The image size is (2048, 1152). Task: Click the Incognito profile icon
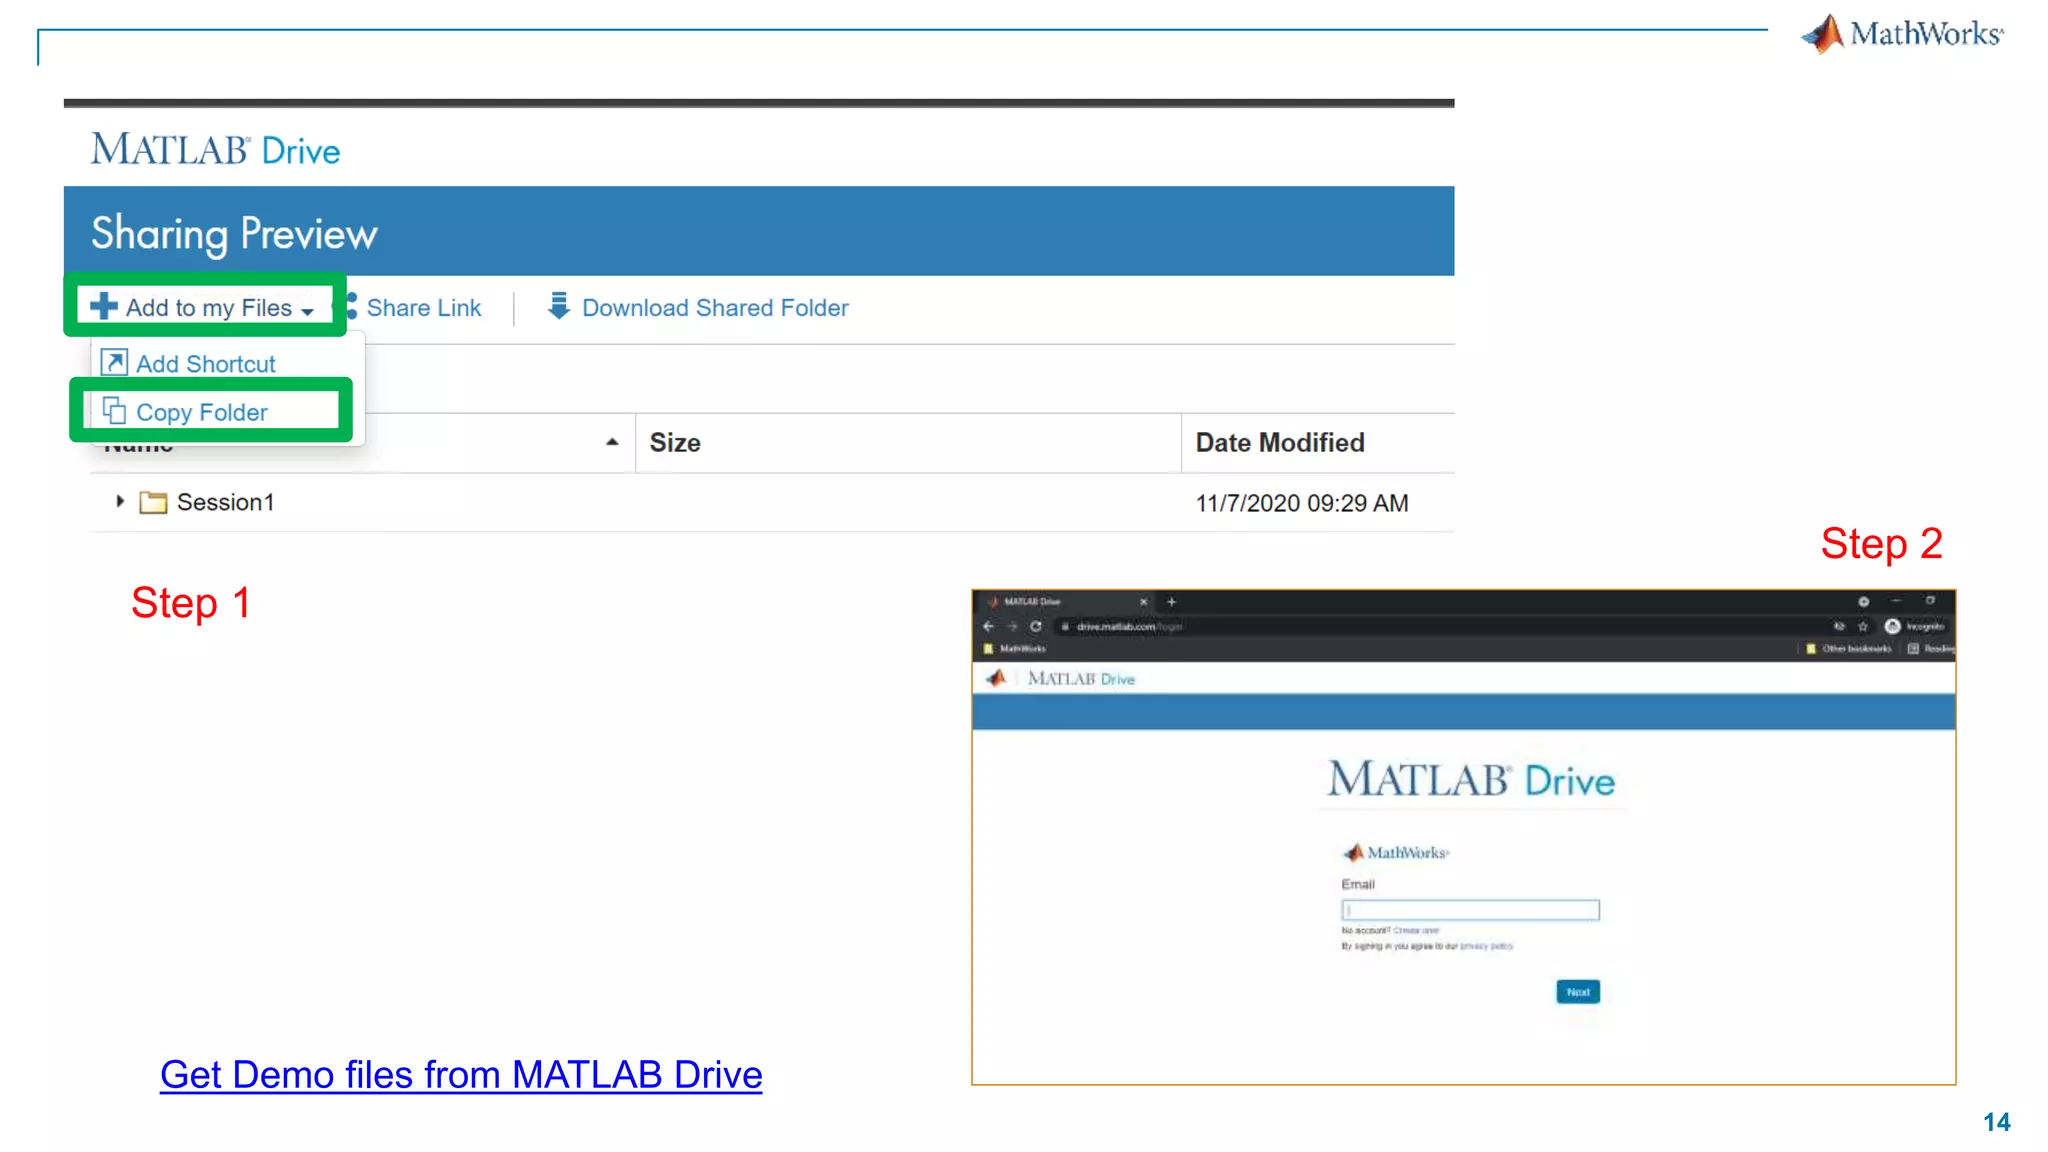click(1892, 627)
